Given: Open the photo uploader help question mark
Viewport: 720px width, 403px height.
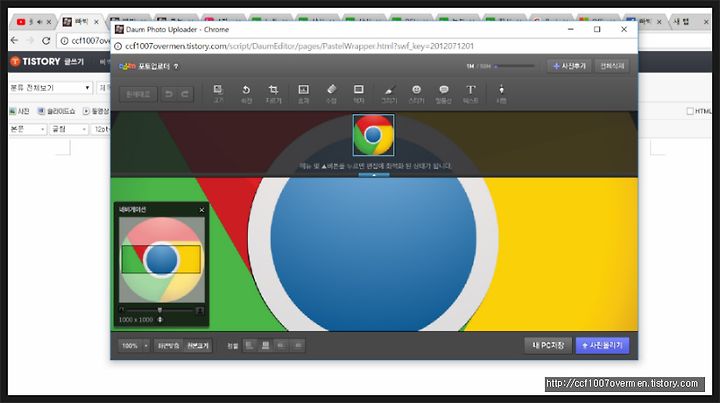Looking at the screenshot, I should pos(176,67).
